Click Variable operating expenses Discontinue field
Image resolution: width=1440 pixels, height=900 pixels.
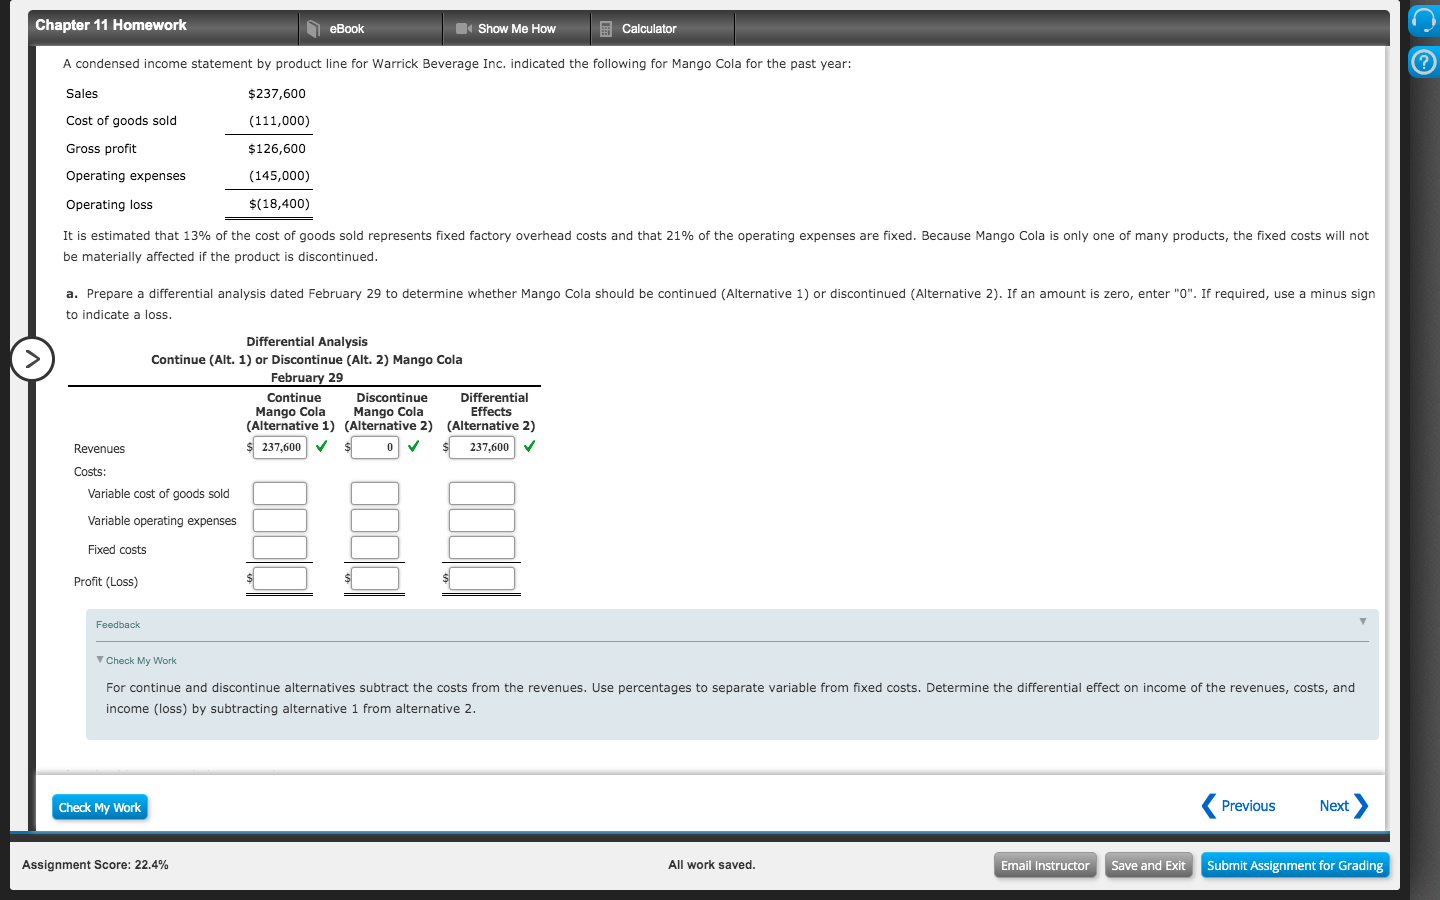[x=375, y=520]
